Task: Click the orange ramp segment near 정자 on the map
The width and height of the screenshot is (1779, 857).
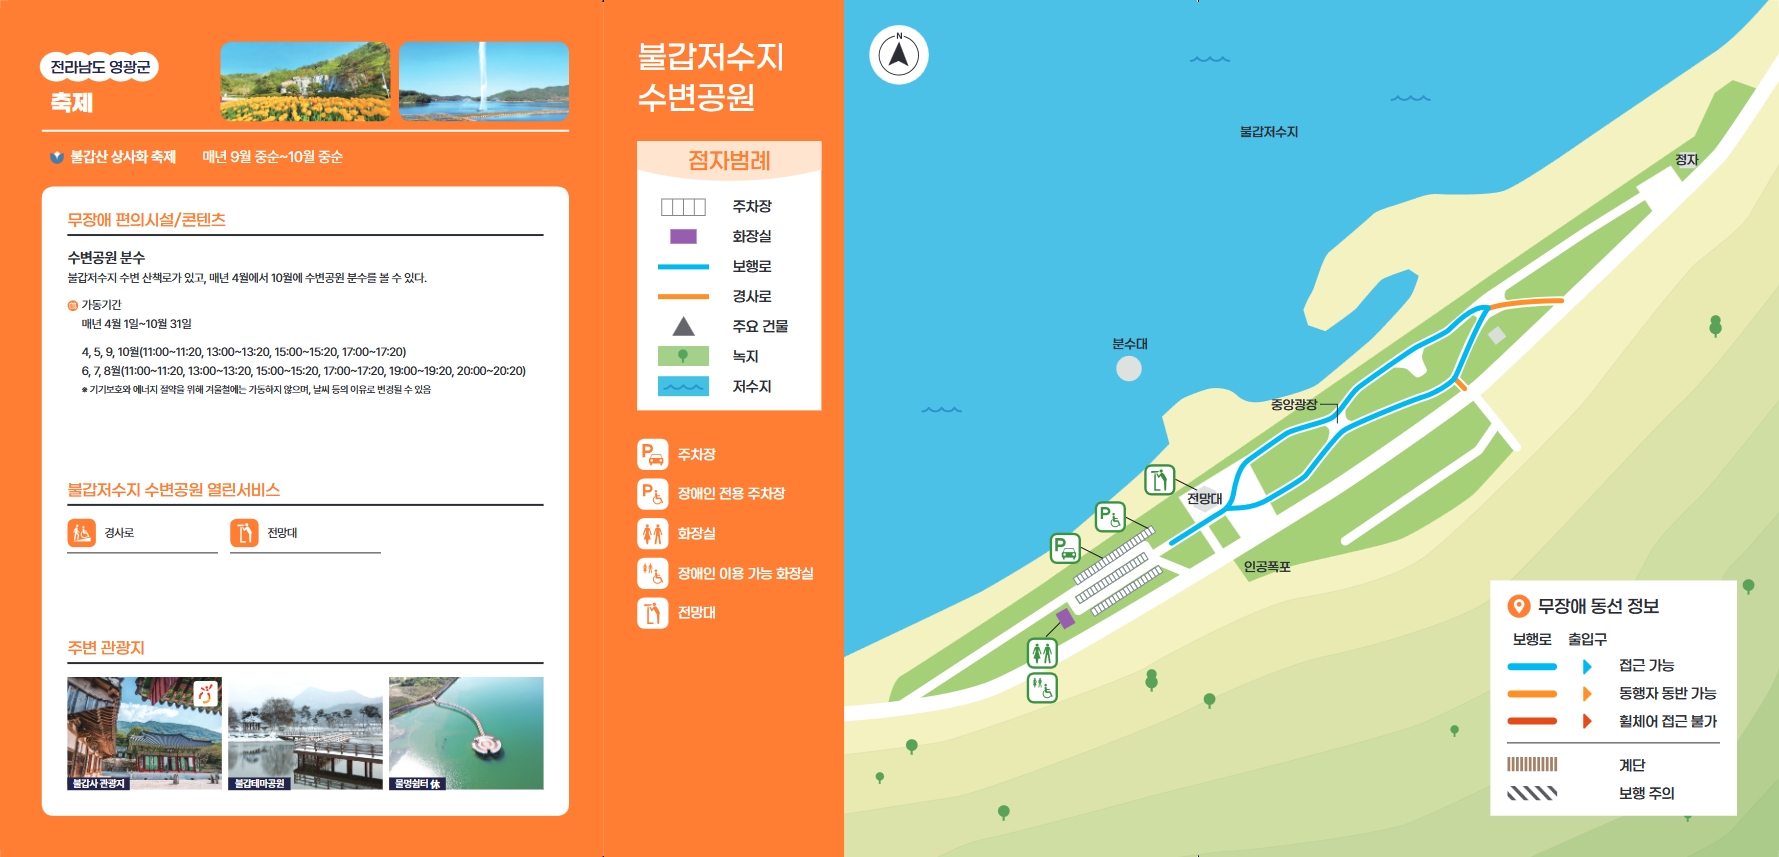Action: click(x=1526, y=301)
